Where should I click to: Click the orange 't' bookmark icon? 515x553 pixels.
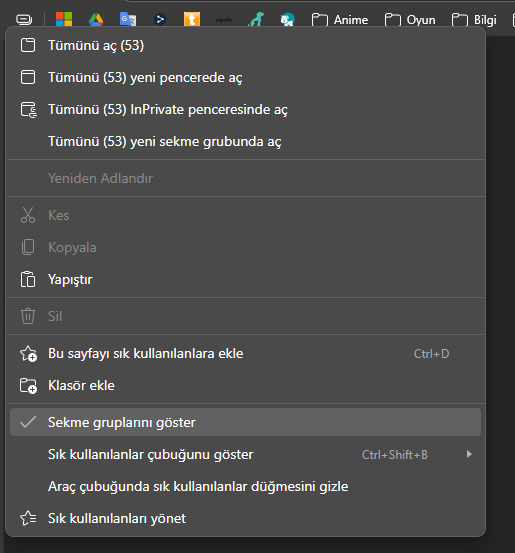[192, 19]
